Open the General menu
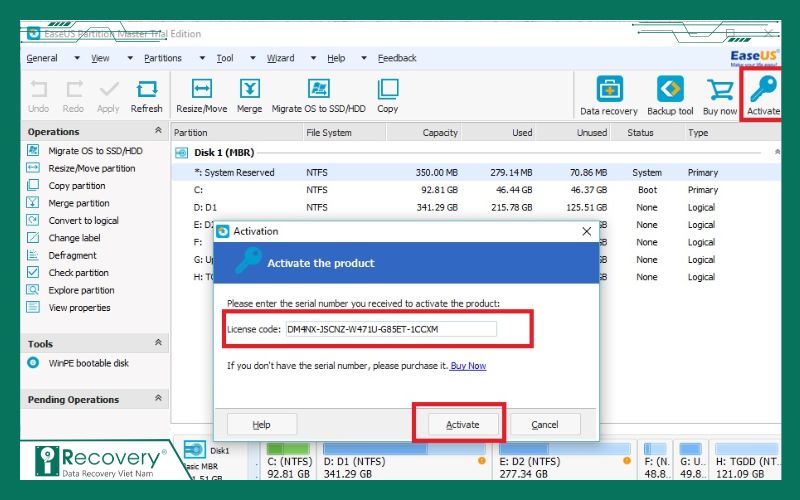Screen dimensions: 800x500 point(42,58)
